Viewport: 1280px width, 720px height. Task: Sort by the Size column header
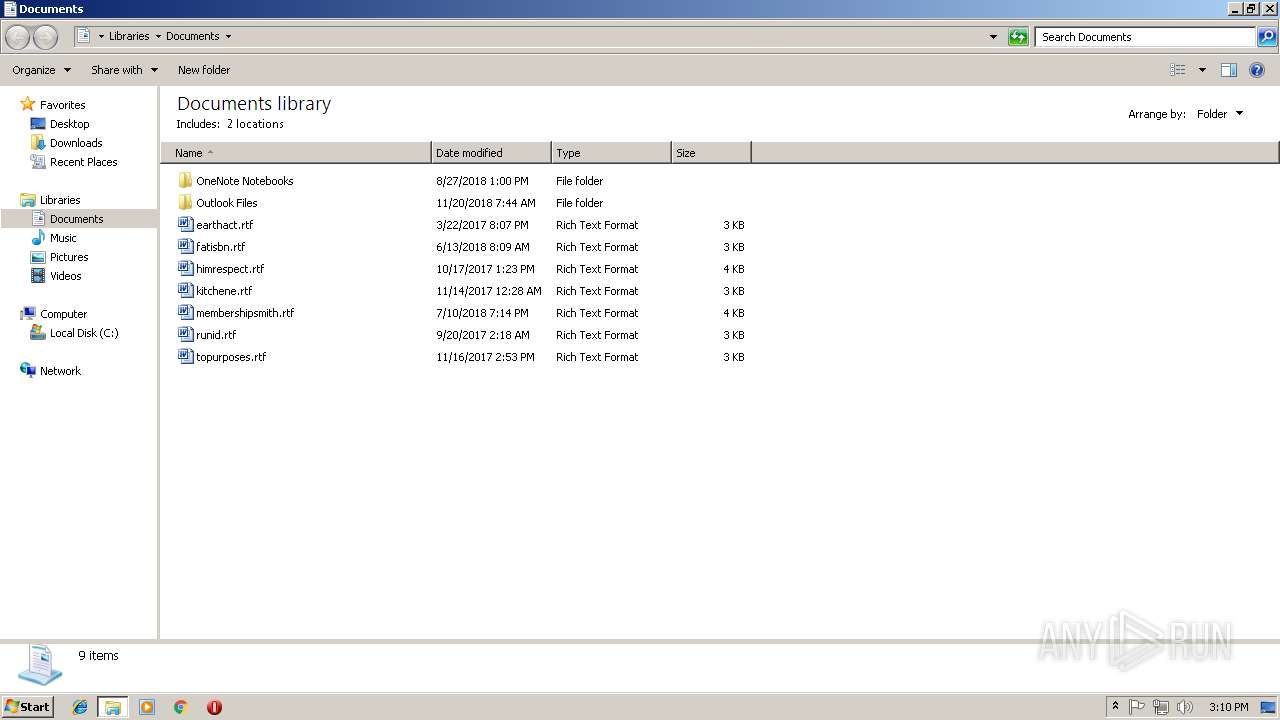click(x=711, y=153)
